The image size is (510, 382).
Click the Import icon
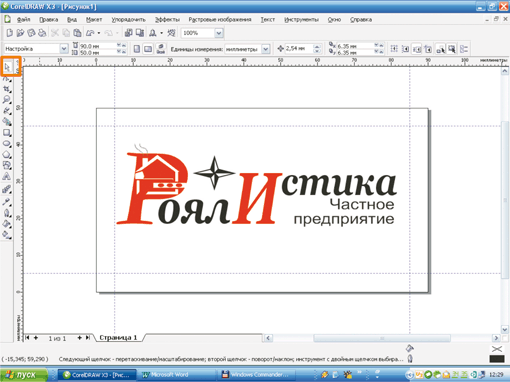(x=128, y=33)
